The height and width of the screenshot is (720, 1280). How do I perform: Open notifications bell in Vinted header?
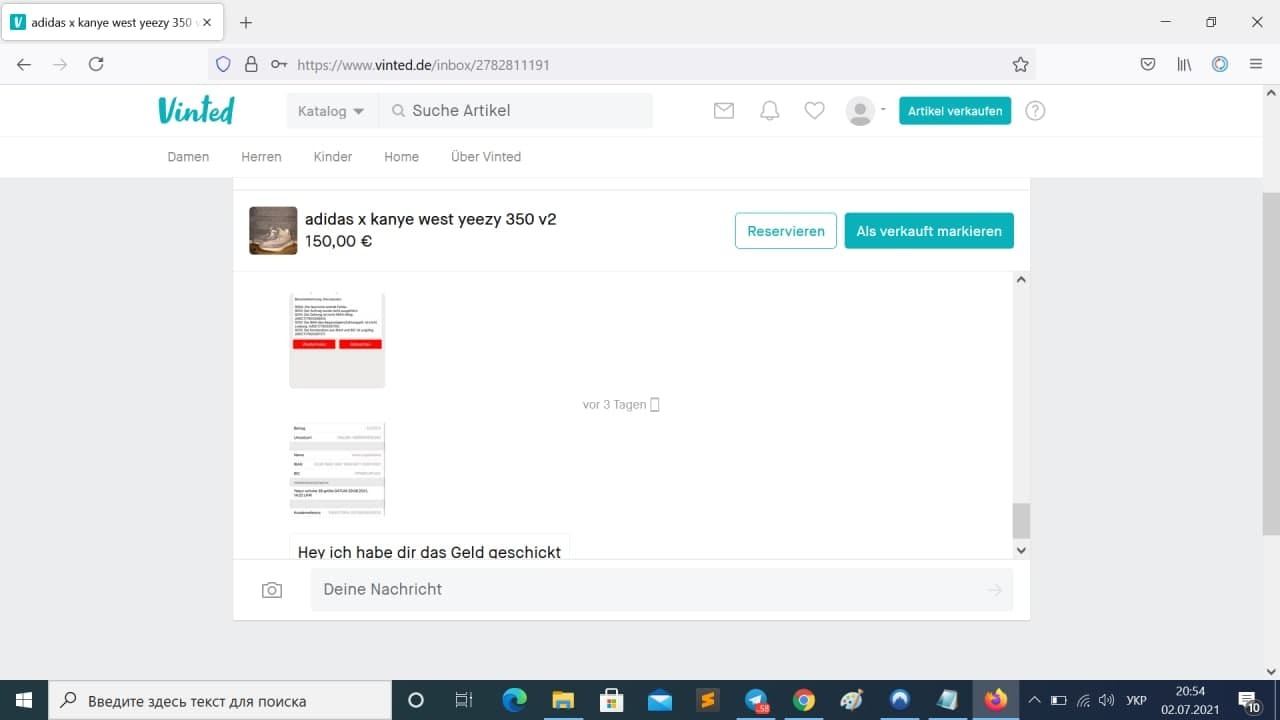[769, 111]
